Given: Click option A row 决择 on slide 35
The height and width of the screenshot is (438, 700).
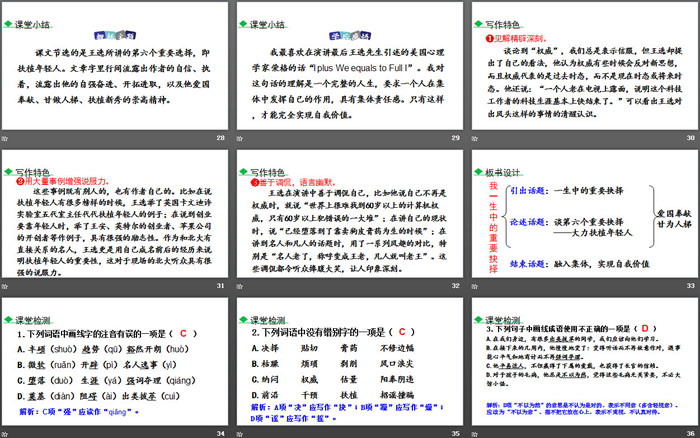Looking at the screenshot, I should (x=333, y=348).
